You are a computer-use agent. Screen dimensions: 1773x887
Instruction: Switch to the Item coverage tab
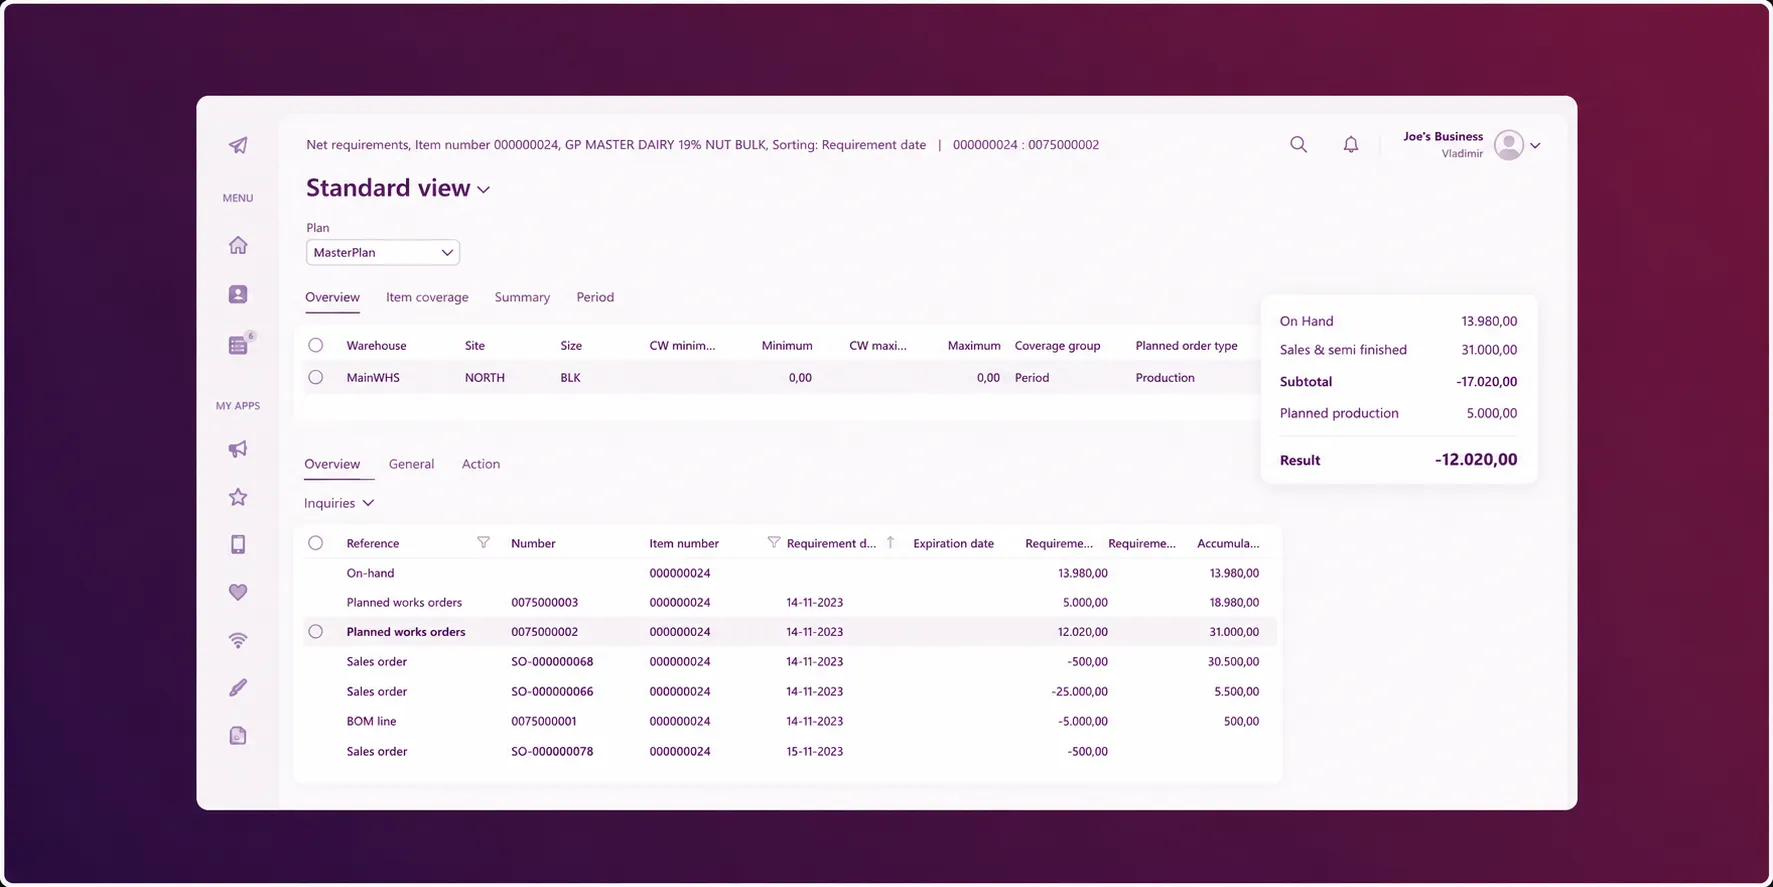coord(427,297)
